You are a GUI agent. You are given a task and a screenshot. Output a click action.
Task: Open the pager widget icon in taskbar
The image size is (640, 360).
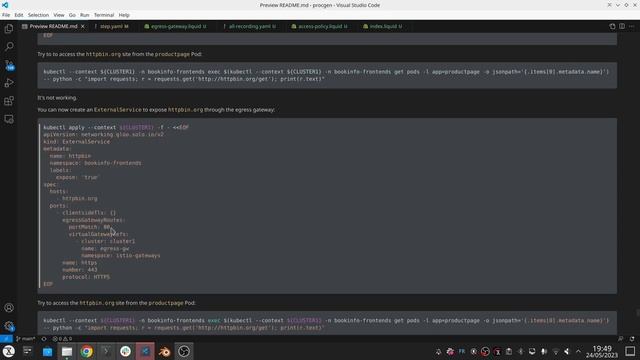point(27,351)
